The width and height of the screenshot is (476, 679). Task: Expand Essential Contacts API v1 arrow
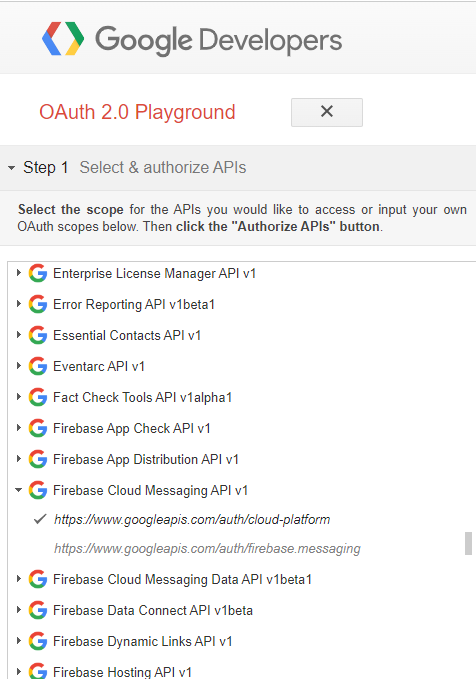tap(19, 335)
